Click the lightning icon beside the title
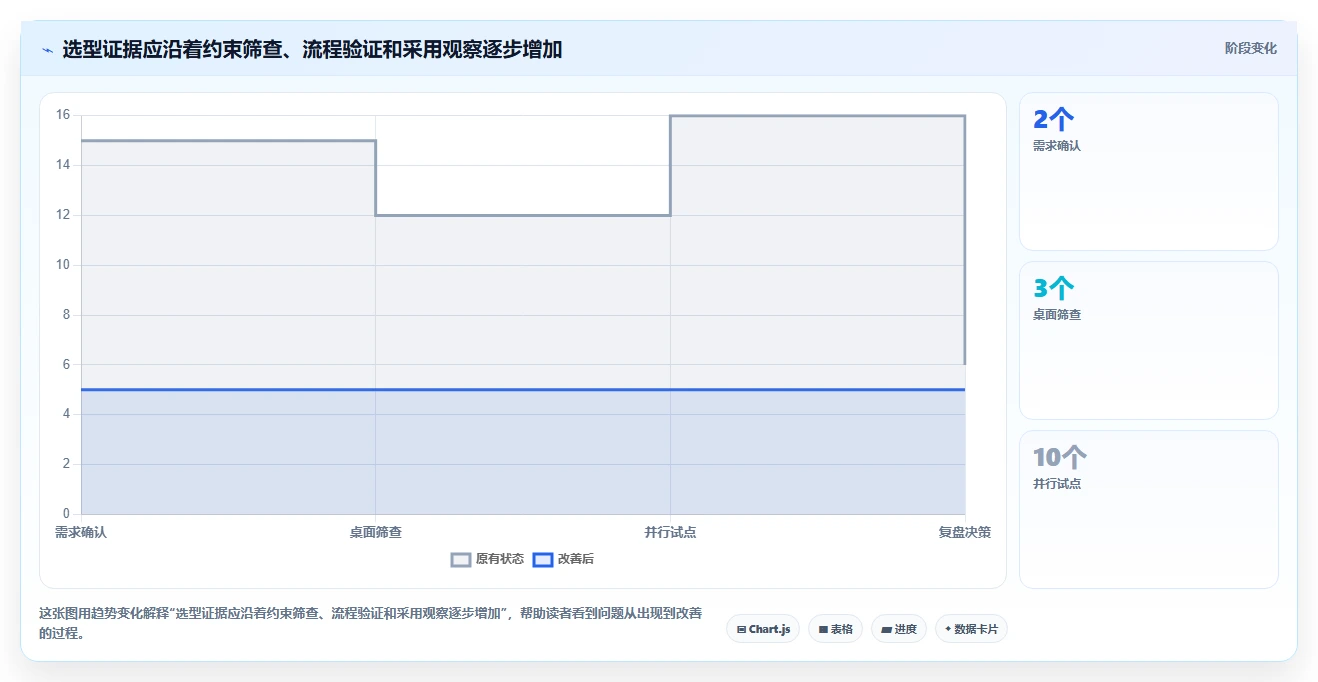This screenshot has height=682, width=1318. coord(47,49)
